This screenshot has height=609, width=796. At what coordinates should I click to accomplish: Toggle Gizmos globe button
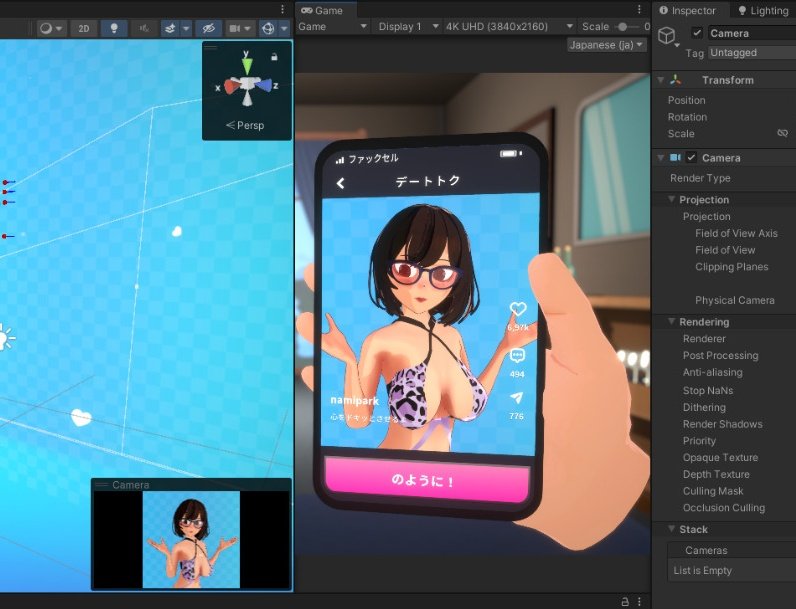(268, 28)
